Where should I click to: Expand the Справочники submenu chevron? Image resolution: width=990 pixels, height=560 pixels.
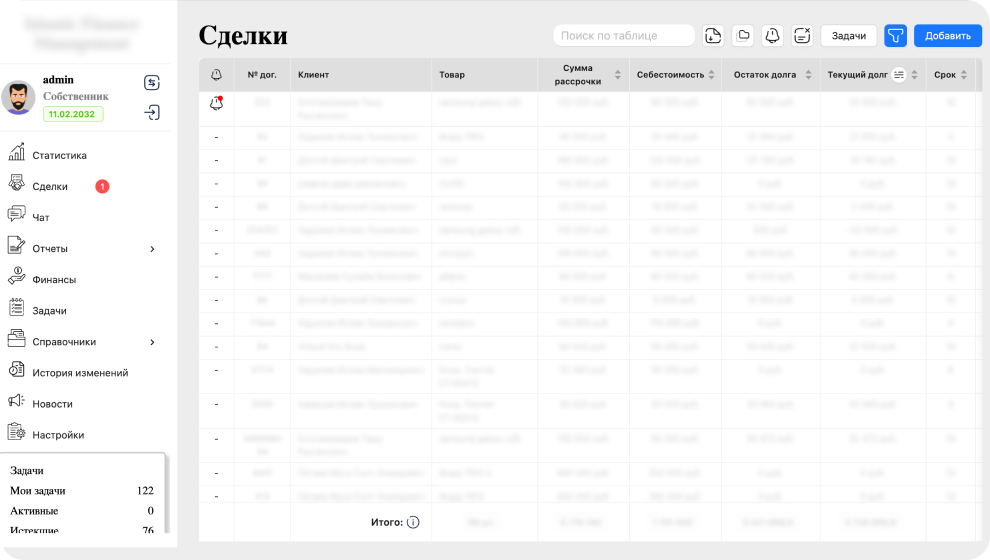click(x=152, y=342)
